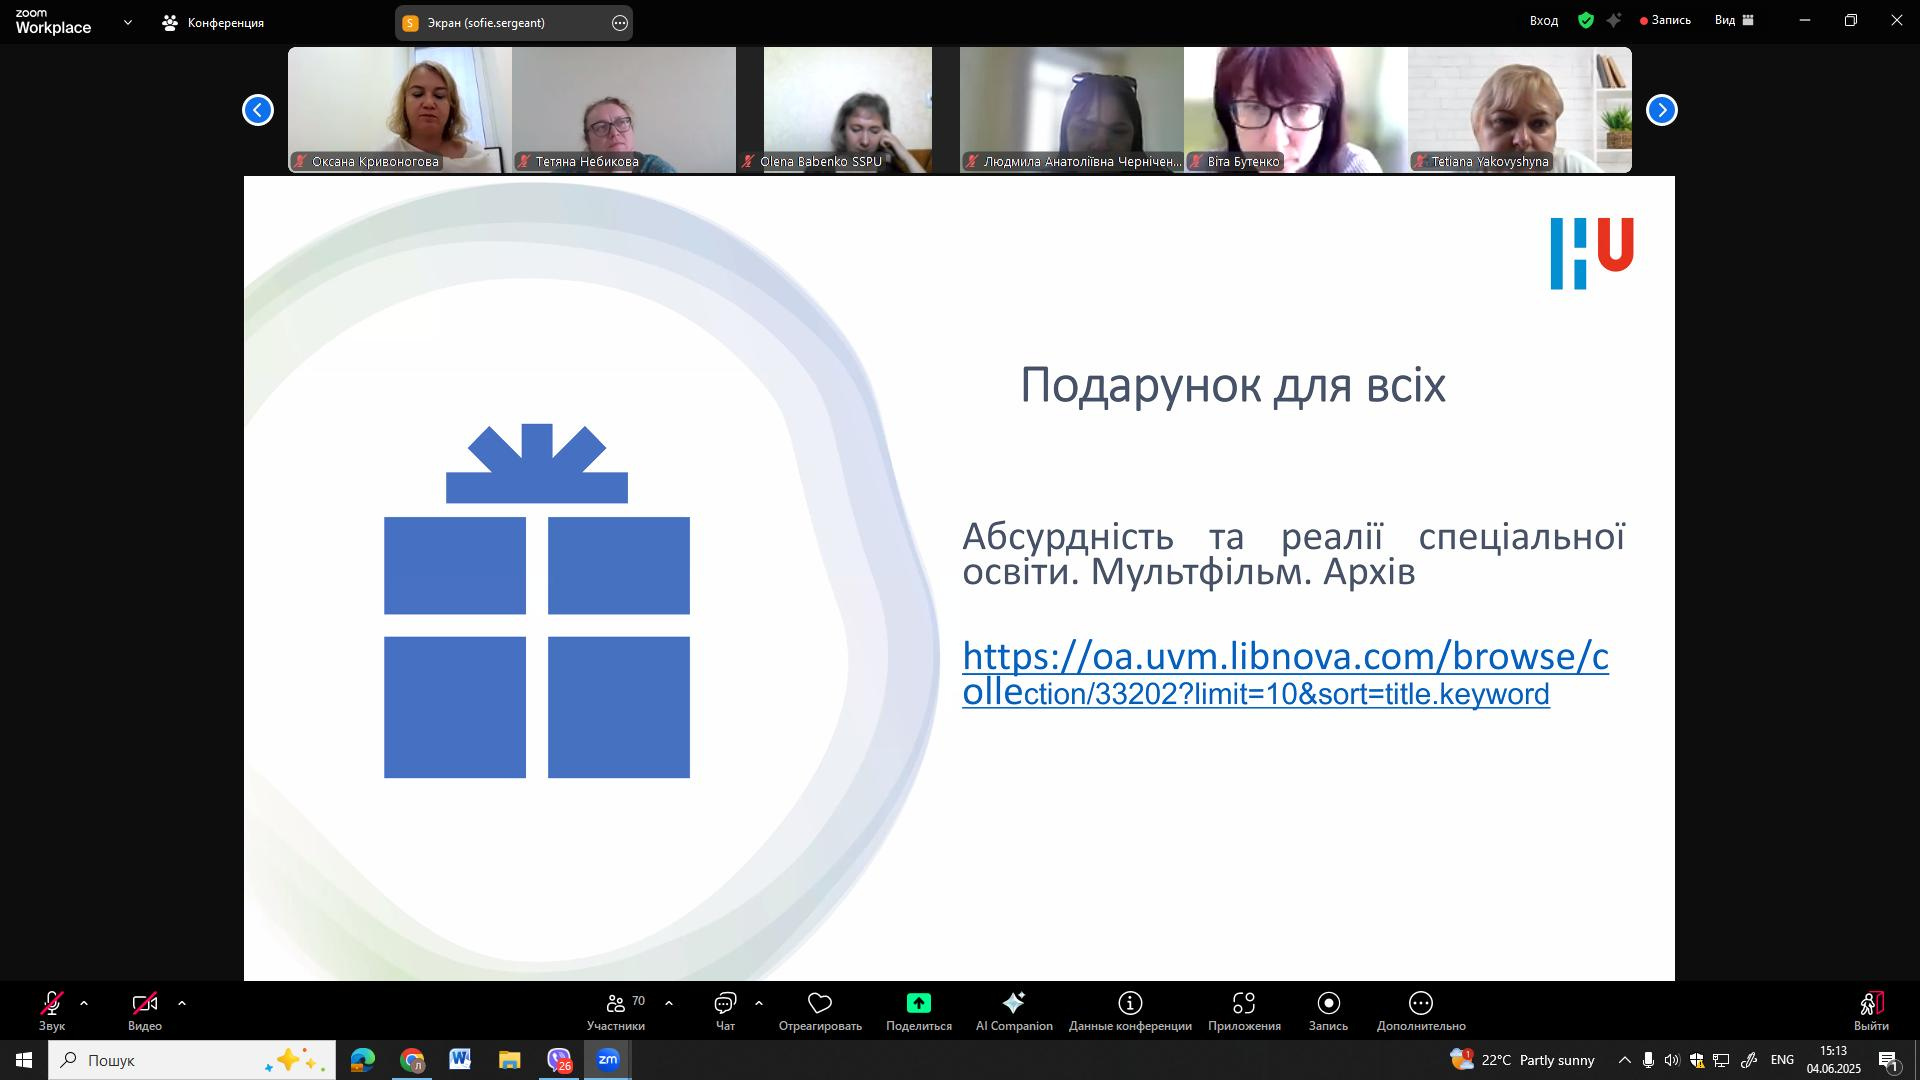Click the Выйти leave meeting button

pos(1871,1011)
